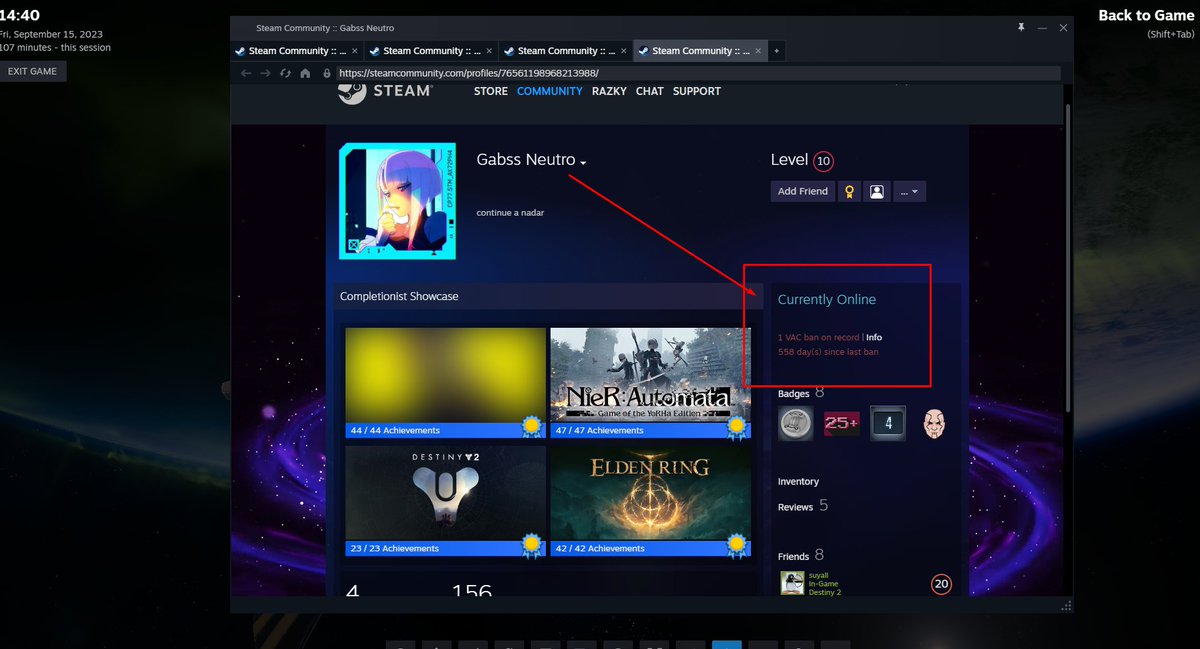Reload the Steam overlay page
The height and width of the screenshot is (649, 1200).
285,73
